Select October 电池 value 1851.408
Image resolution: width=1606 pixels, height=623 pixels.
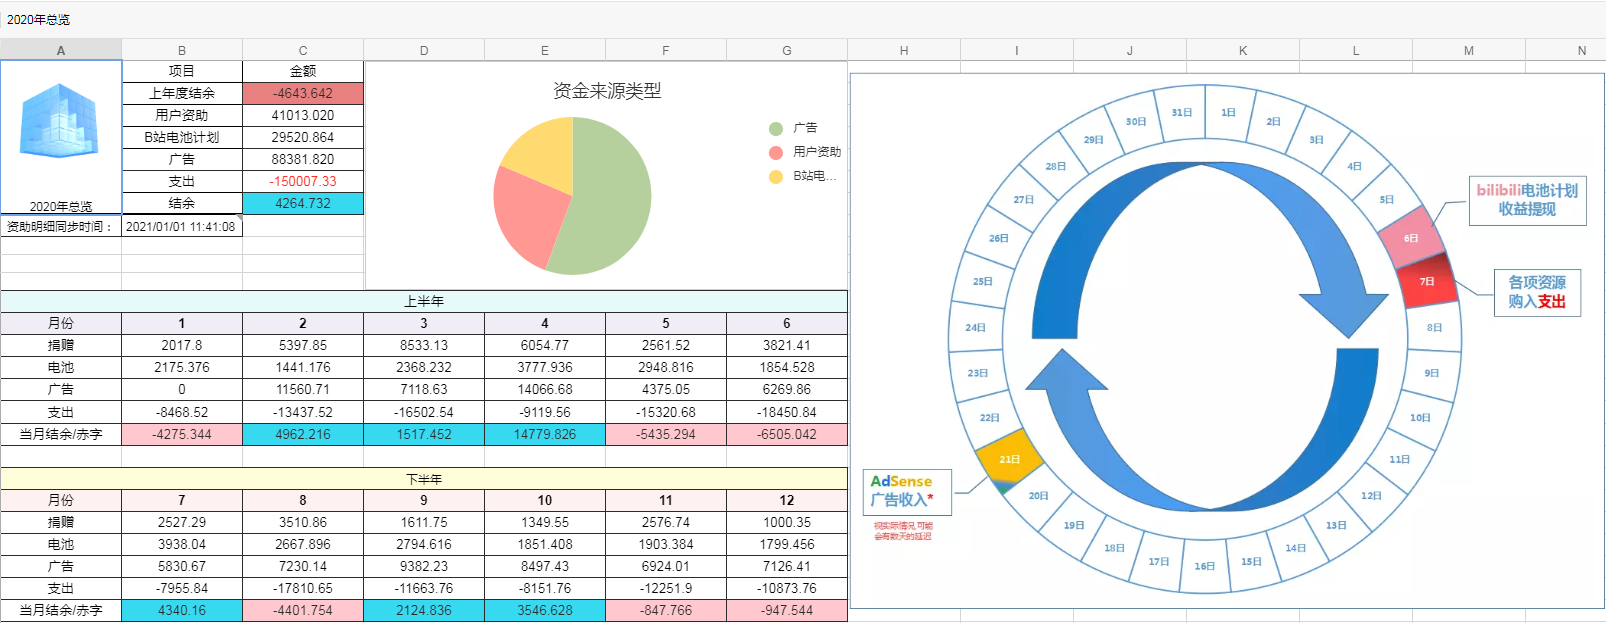tap(545, 544)
